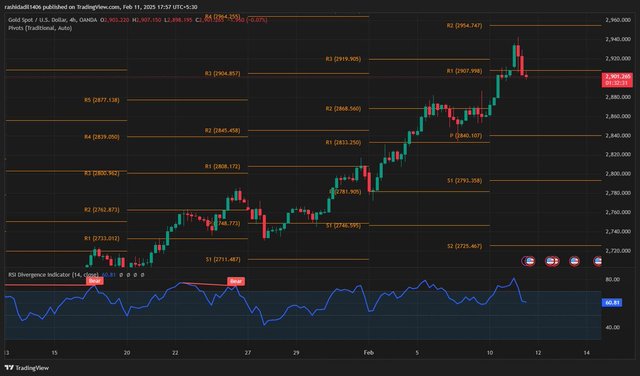Click RSI axis value 80.00
Screen dimensions: 640x376
coord(613,280)
